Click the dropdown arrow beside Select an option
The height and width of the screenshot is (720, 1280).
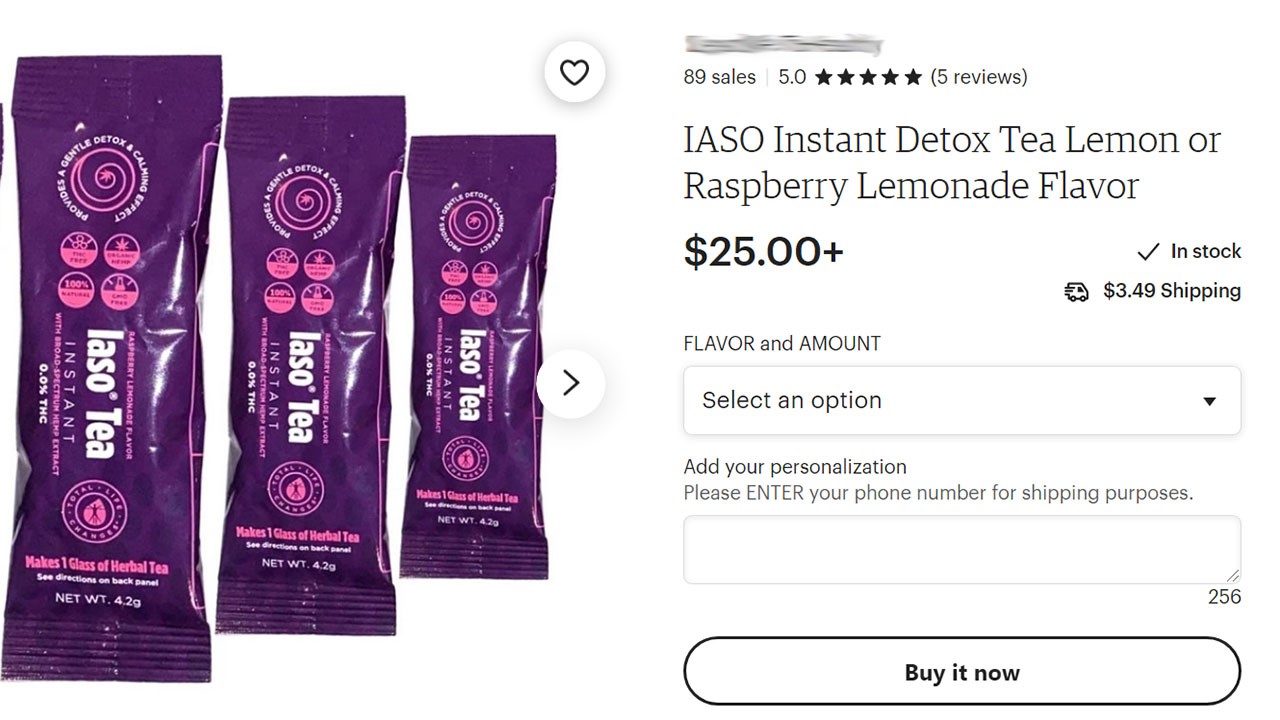pyautogui.click(x=1209, y=401)
